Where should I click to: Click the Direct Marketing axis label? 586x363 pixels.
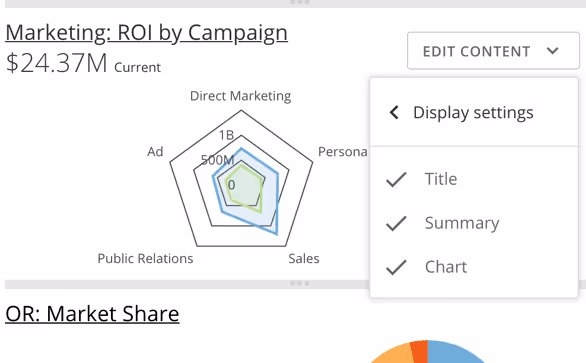pyautogui.click(x=240, y=96)
